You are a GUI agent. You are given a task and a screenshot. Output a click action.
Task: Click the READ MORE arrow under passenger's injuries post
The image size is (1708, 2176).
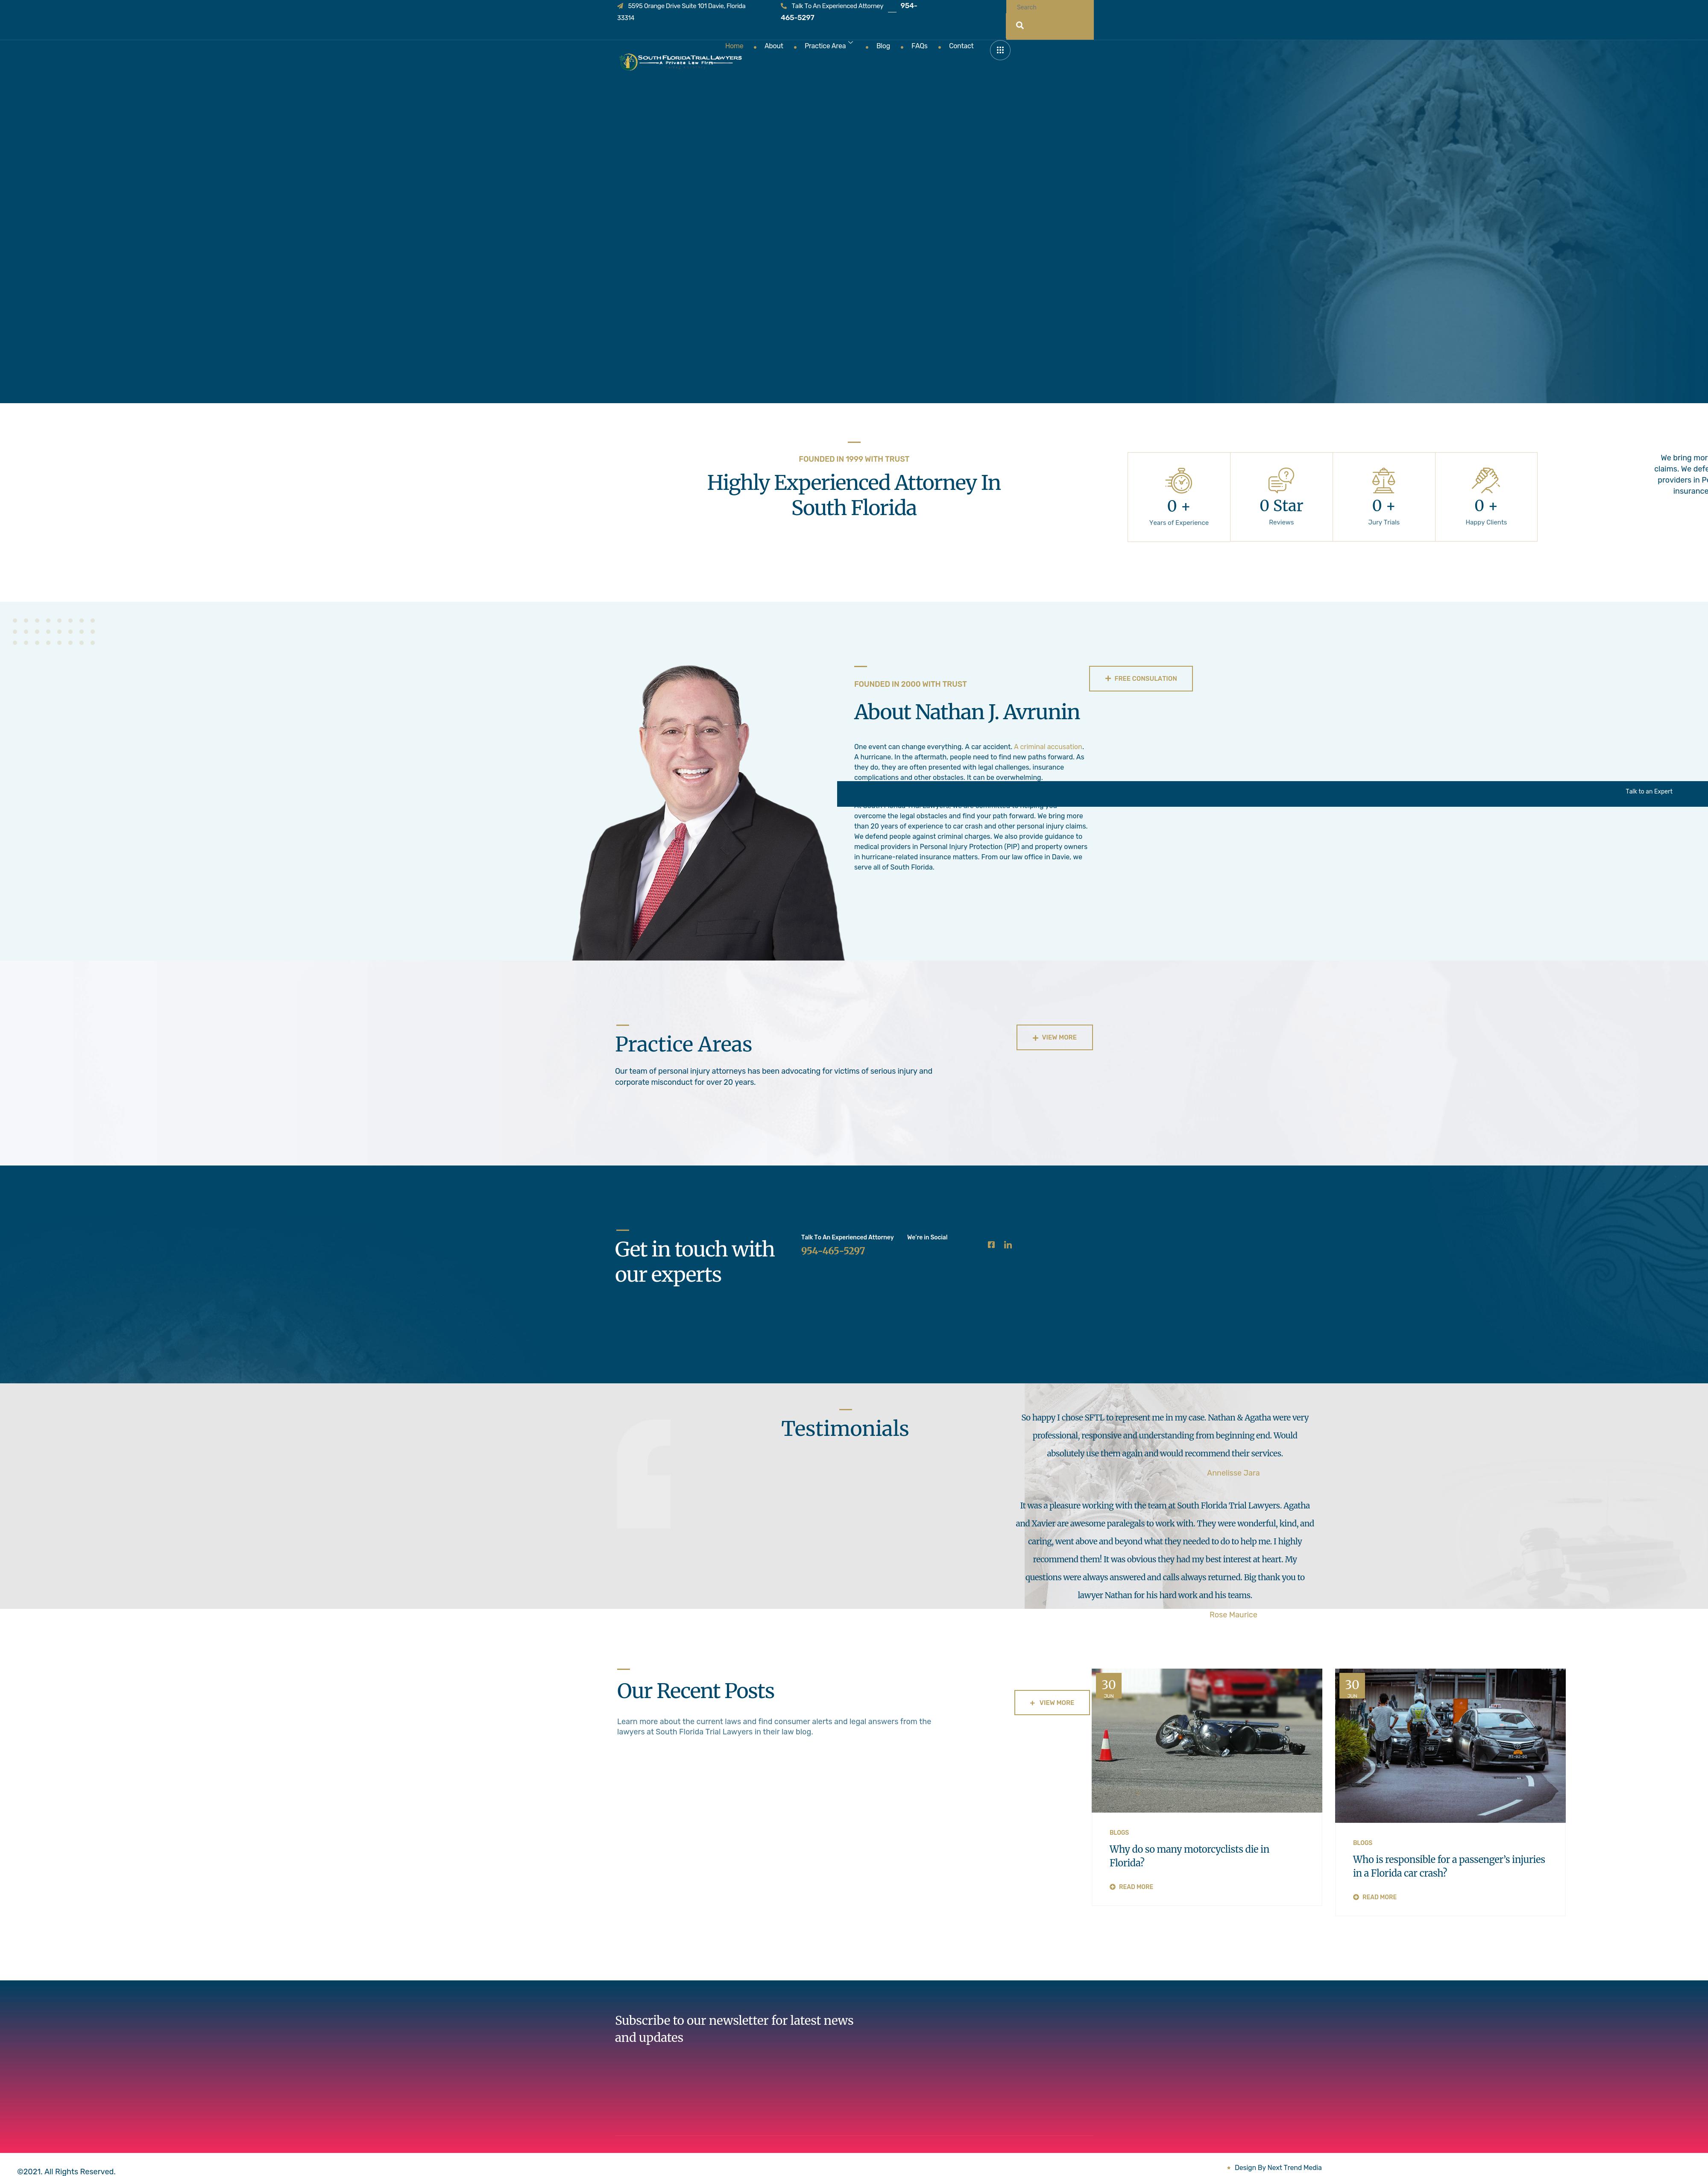(x=1356, y=1897)
